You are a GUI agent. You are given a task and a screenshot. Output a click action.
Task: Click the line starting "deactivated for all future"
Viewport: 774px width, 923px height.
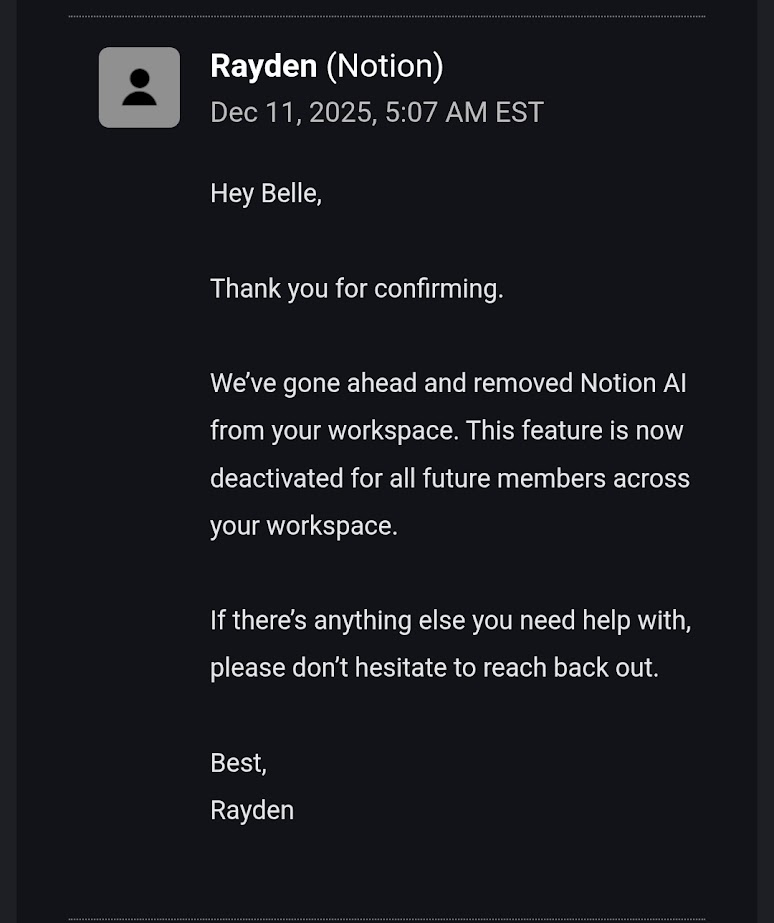449,478
